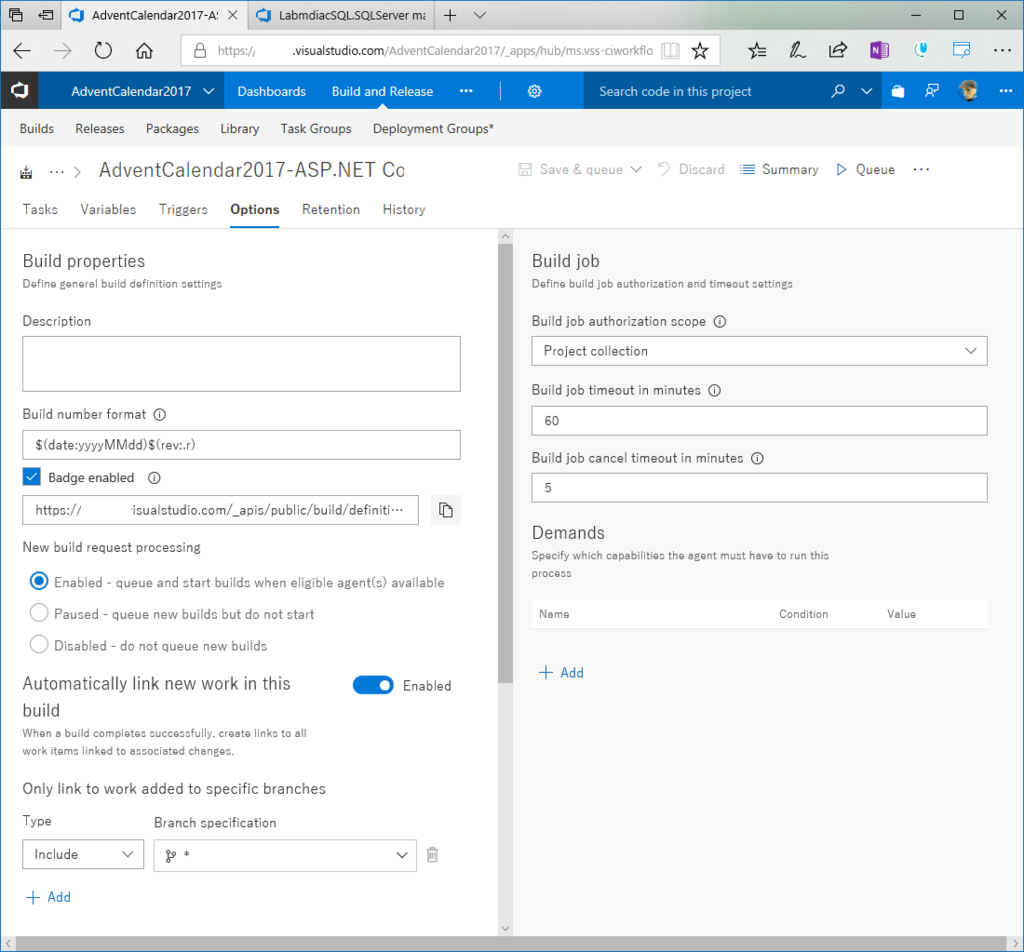Show info for Build job timeout
1024x952 pixels.
pos(714,390)
